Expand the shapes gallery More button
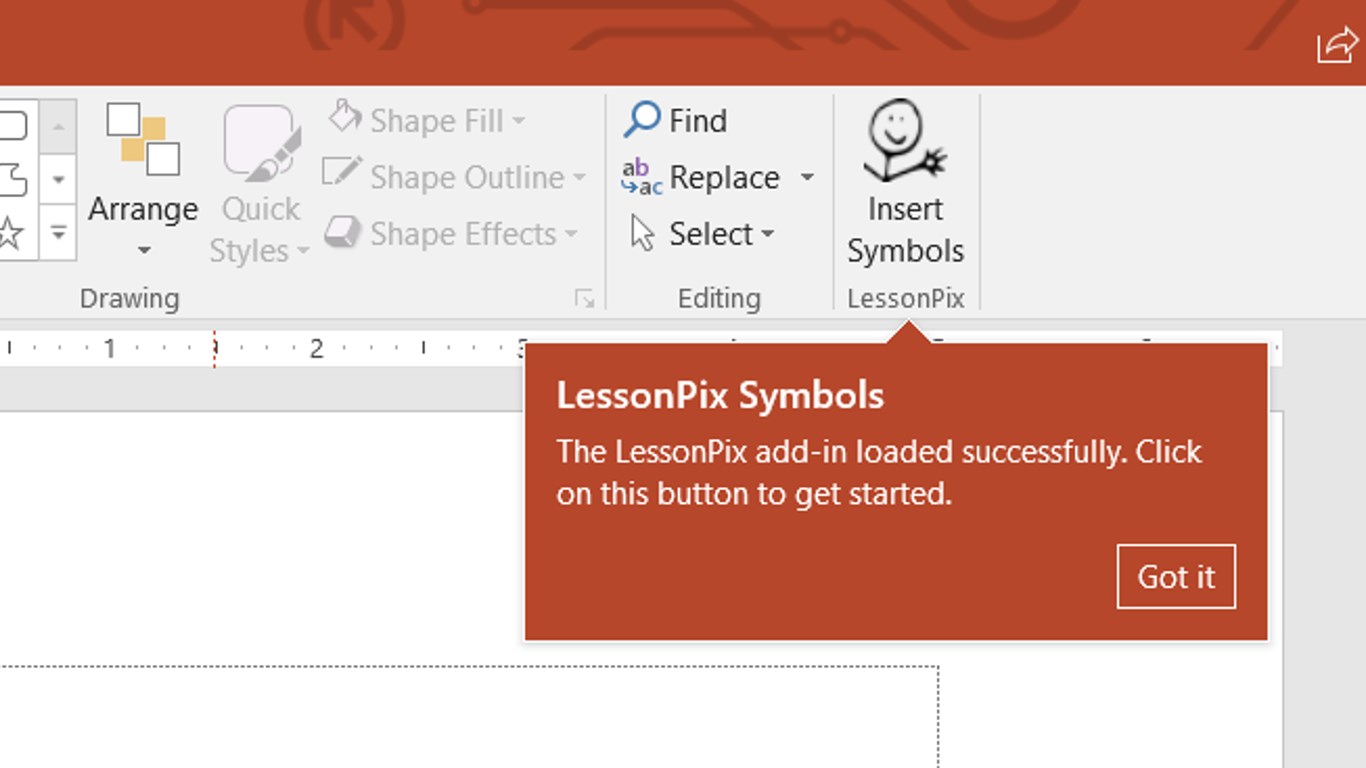This screenshot has height=768, width=1366. coord(58,234)
